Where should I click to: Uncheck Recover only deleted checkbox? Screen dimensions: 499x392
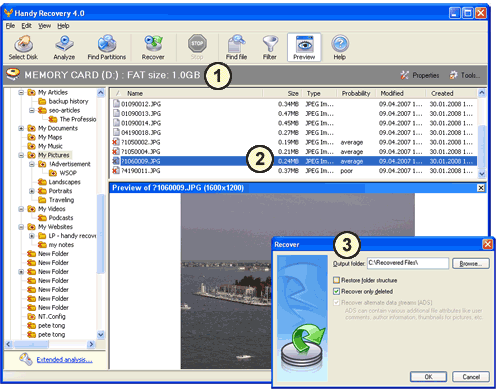pos(336,291)
